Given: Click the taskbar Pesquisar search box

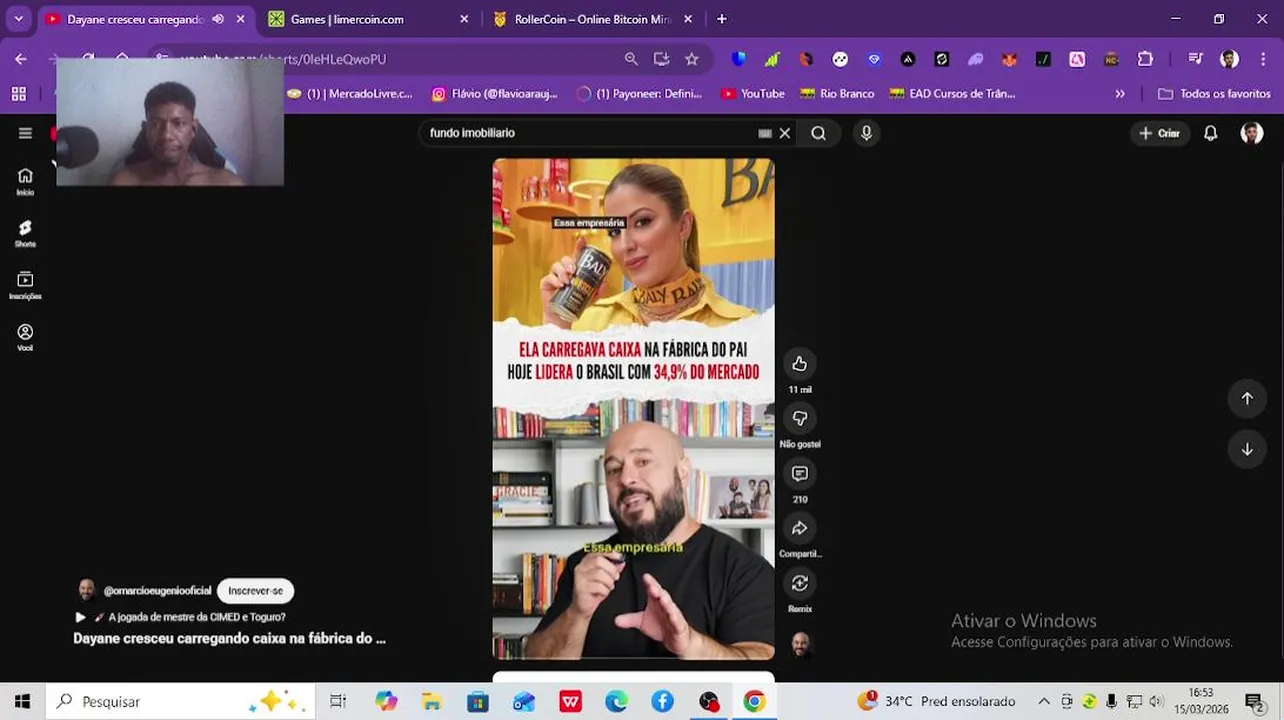Looking at the screenshot, I should pos(180,701).
